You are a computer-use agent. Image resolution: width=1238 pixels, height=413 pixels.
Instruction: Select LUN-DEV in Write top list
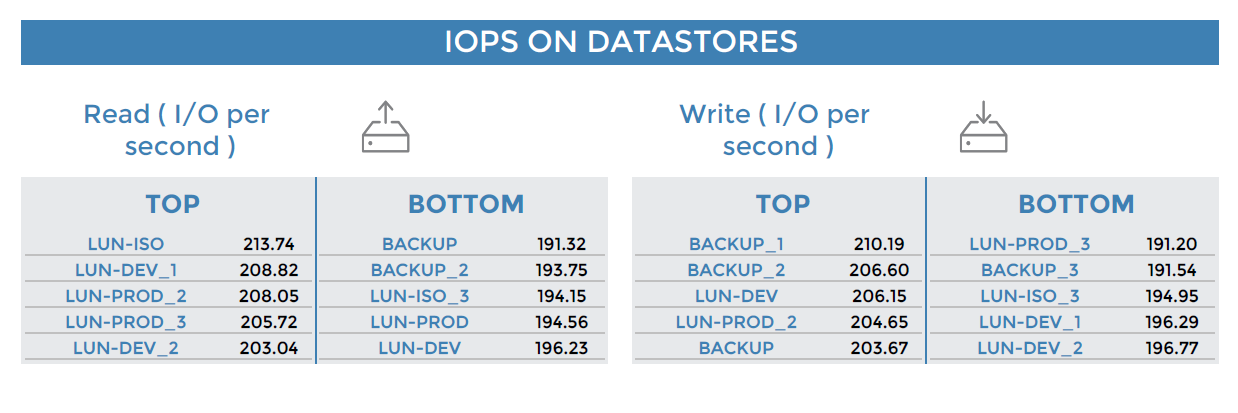(x=736, y=296)
